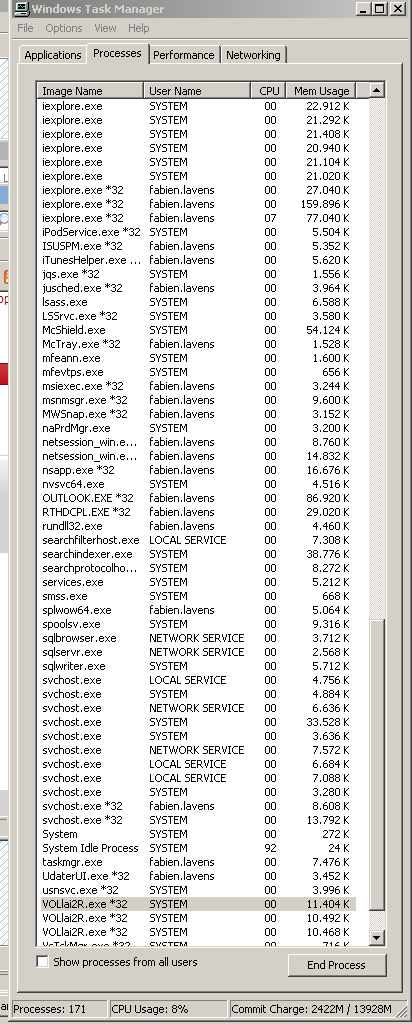Screen dimensions: 412x1024
Task: Select the McShield.exe process row
Action: (x=197, y=330)
